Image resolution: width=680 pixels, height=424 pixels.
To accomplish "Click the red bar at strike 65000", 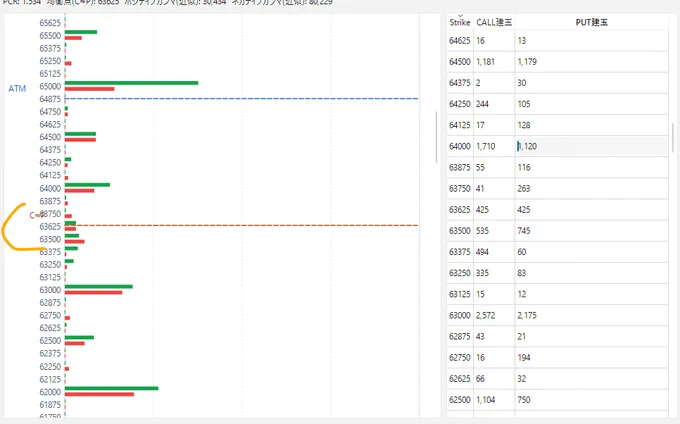I will pos(89,89).
